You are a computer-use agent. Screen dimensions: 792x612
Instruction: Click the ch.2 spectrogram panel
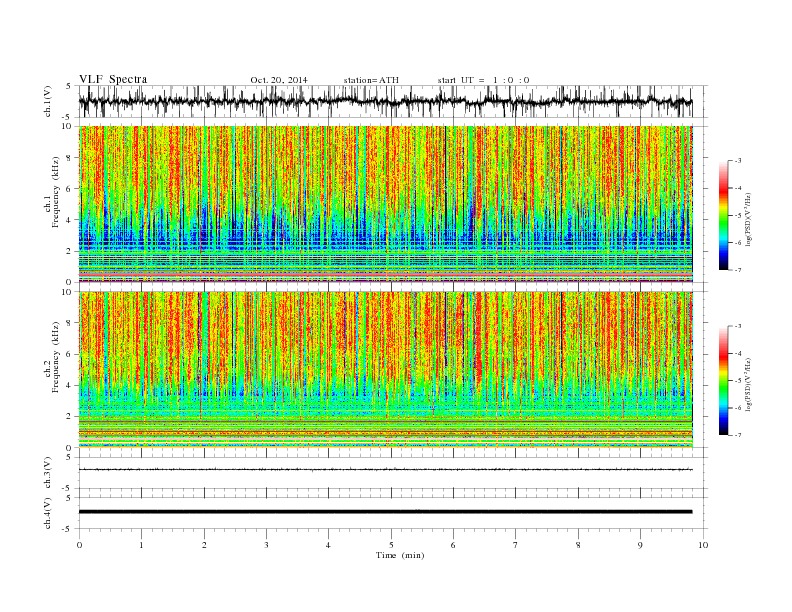click(x=386, y=370)
